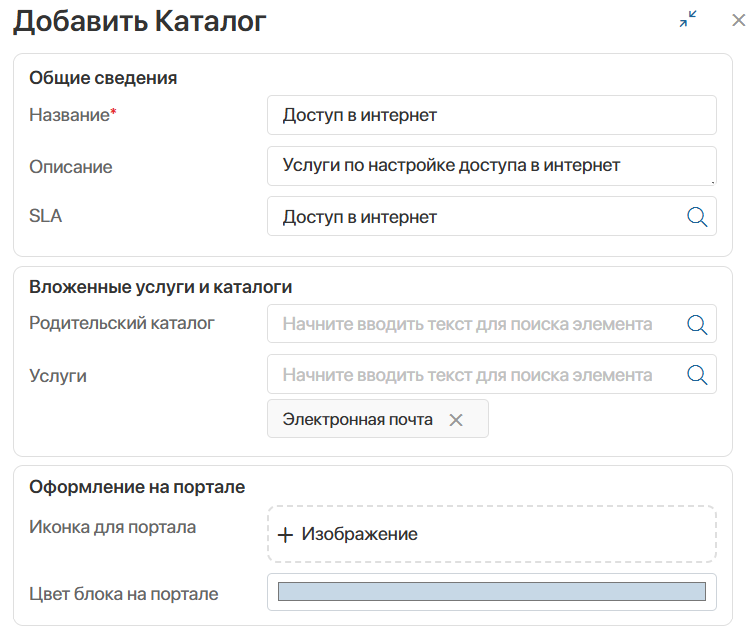
Task: Click the SLA field with Доступ в интернет
Action: click(492, 216)
